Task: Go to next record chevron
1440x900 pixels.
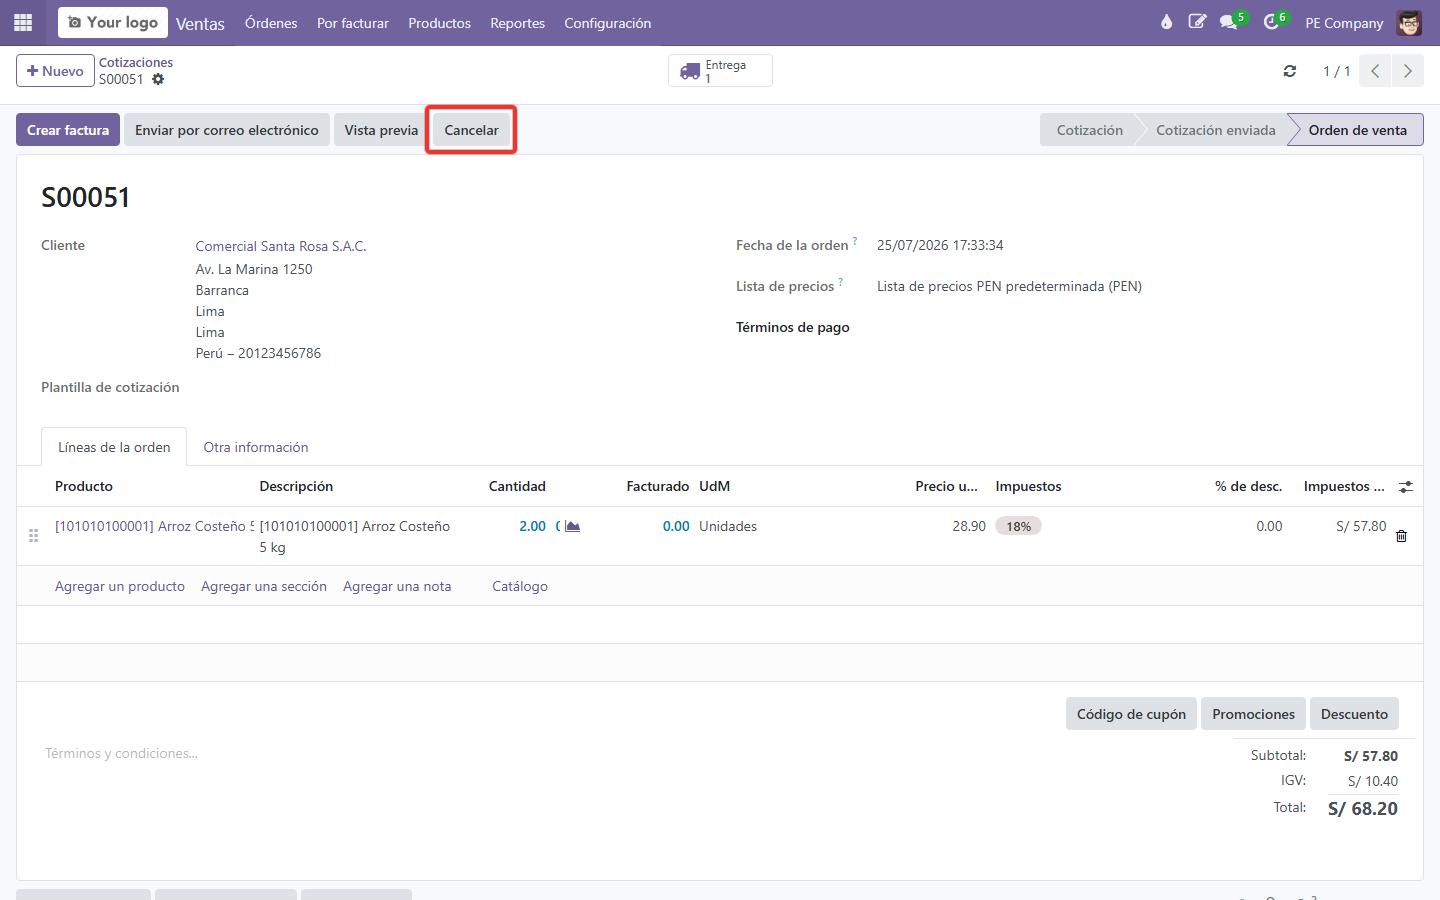Action: point(1408,71)
